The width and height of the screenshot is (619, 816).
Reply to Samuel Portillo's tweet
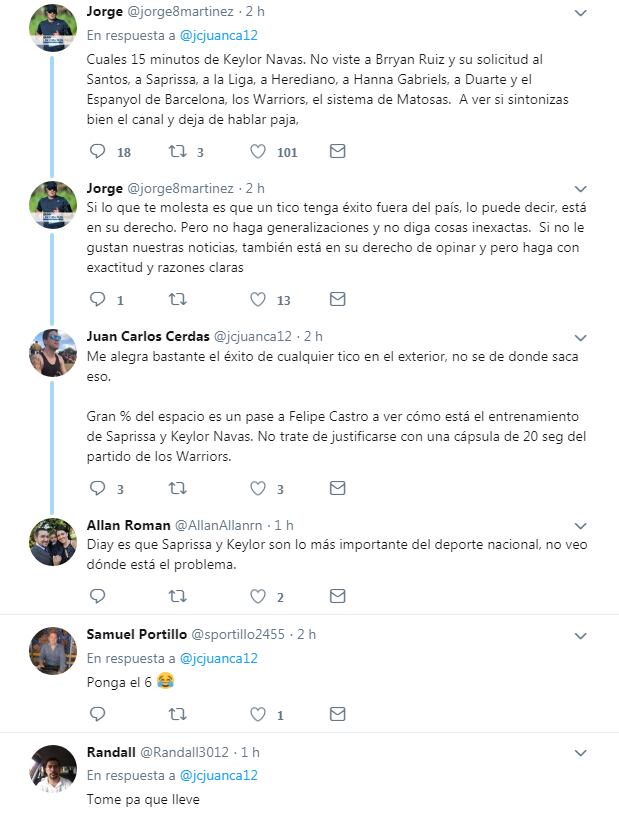[98, 714]
